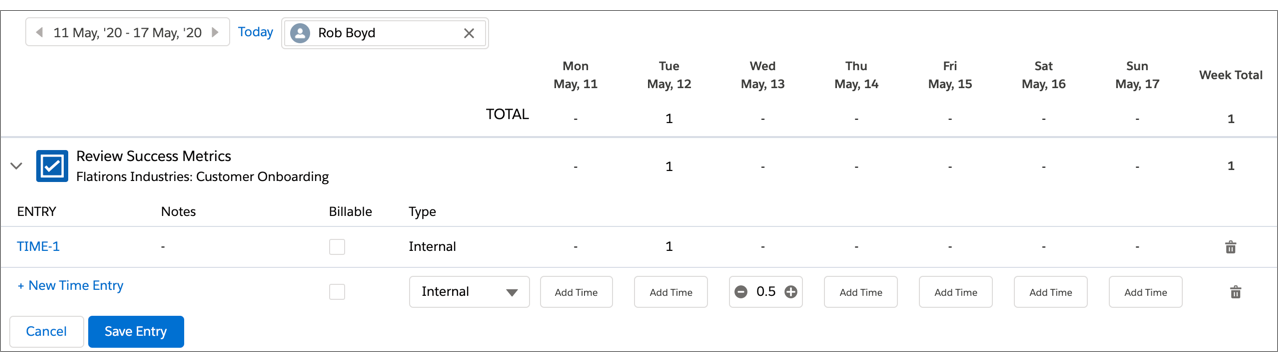Go to next week arrow

tap(215, 33)
